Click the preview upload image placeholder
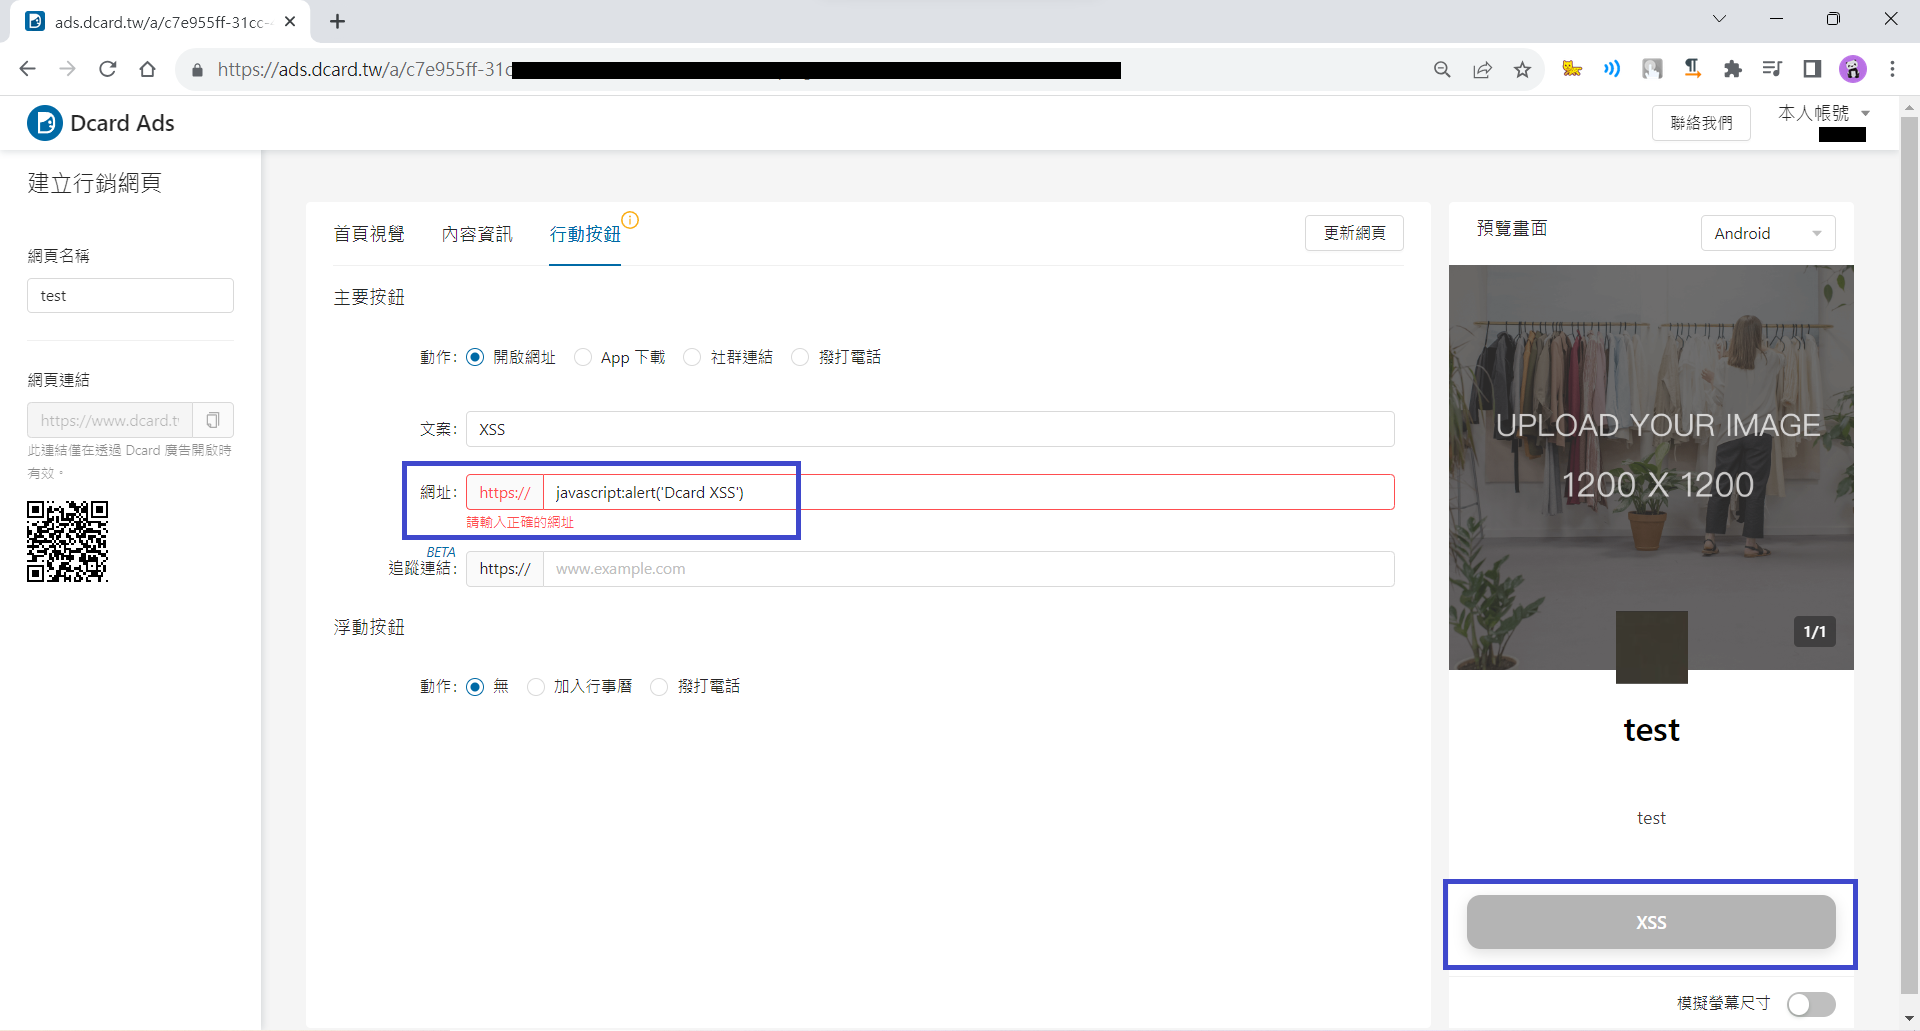 1651,467
